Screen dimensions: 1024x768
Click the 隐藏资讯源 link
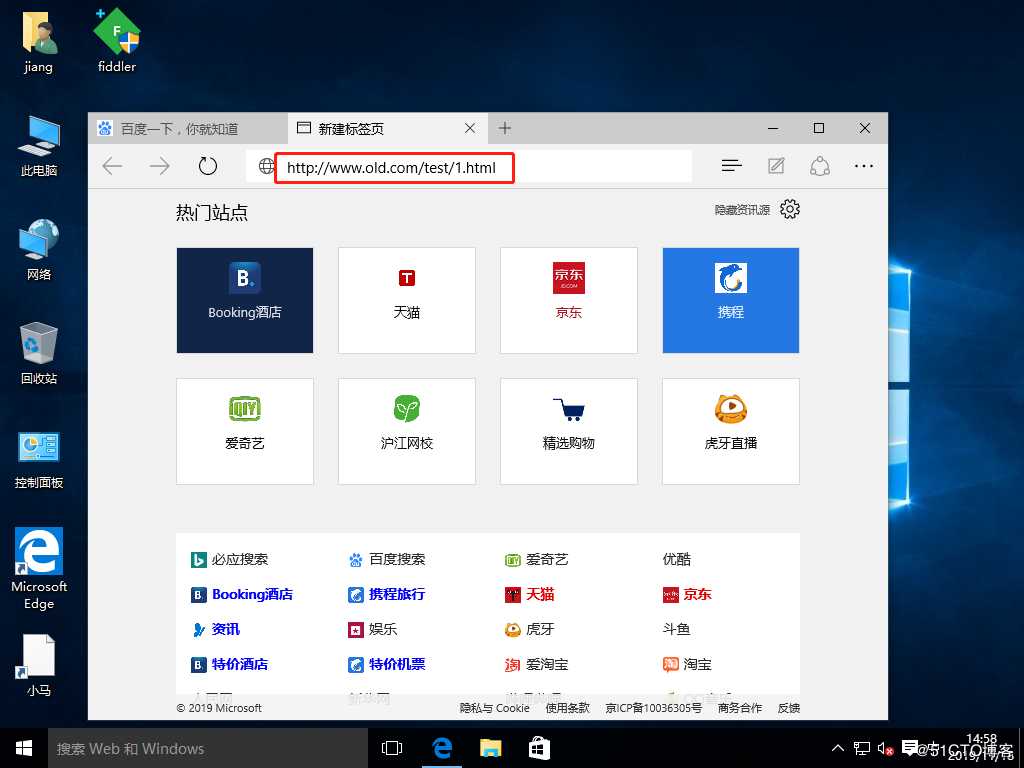pos(743,210)
